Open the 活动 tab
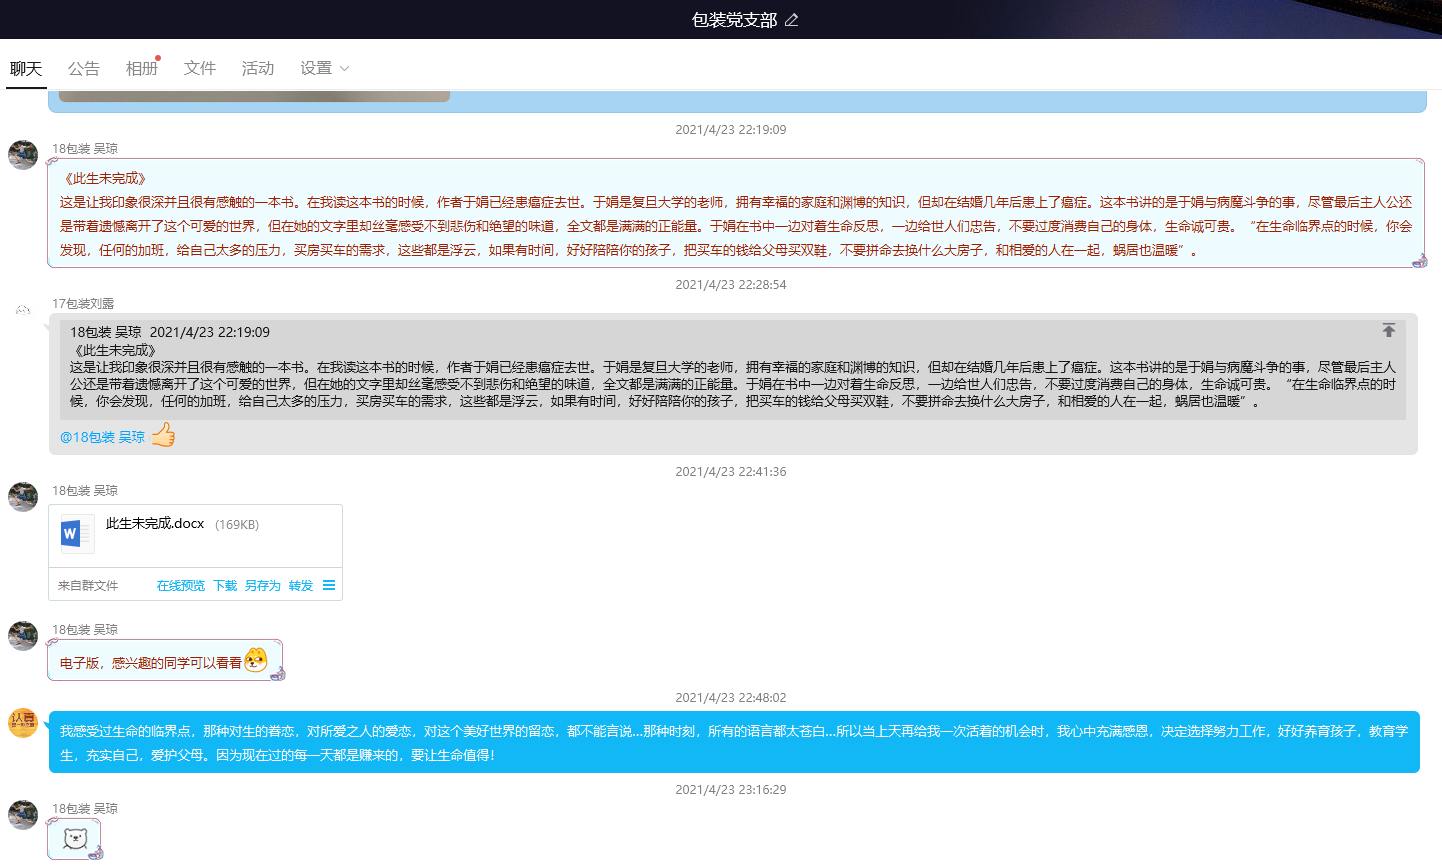This screenshot has height=866, width=1442. [258, 68]
